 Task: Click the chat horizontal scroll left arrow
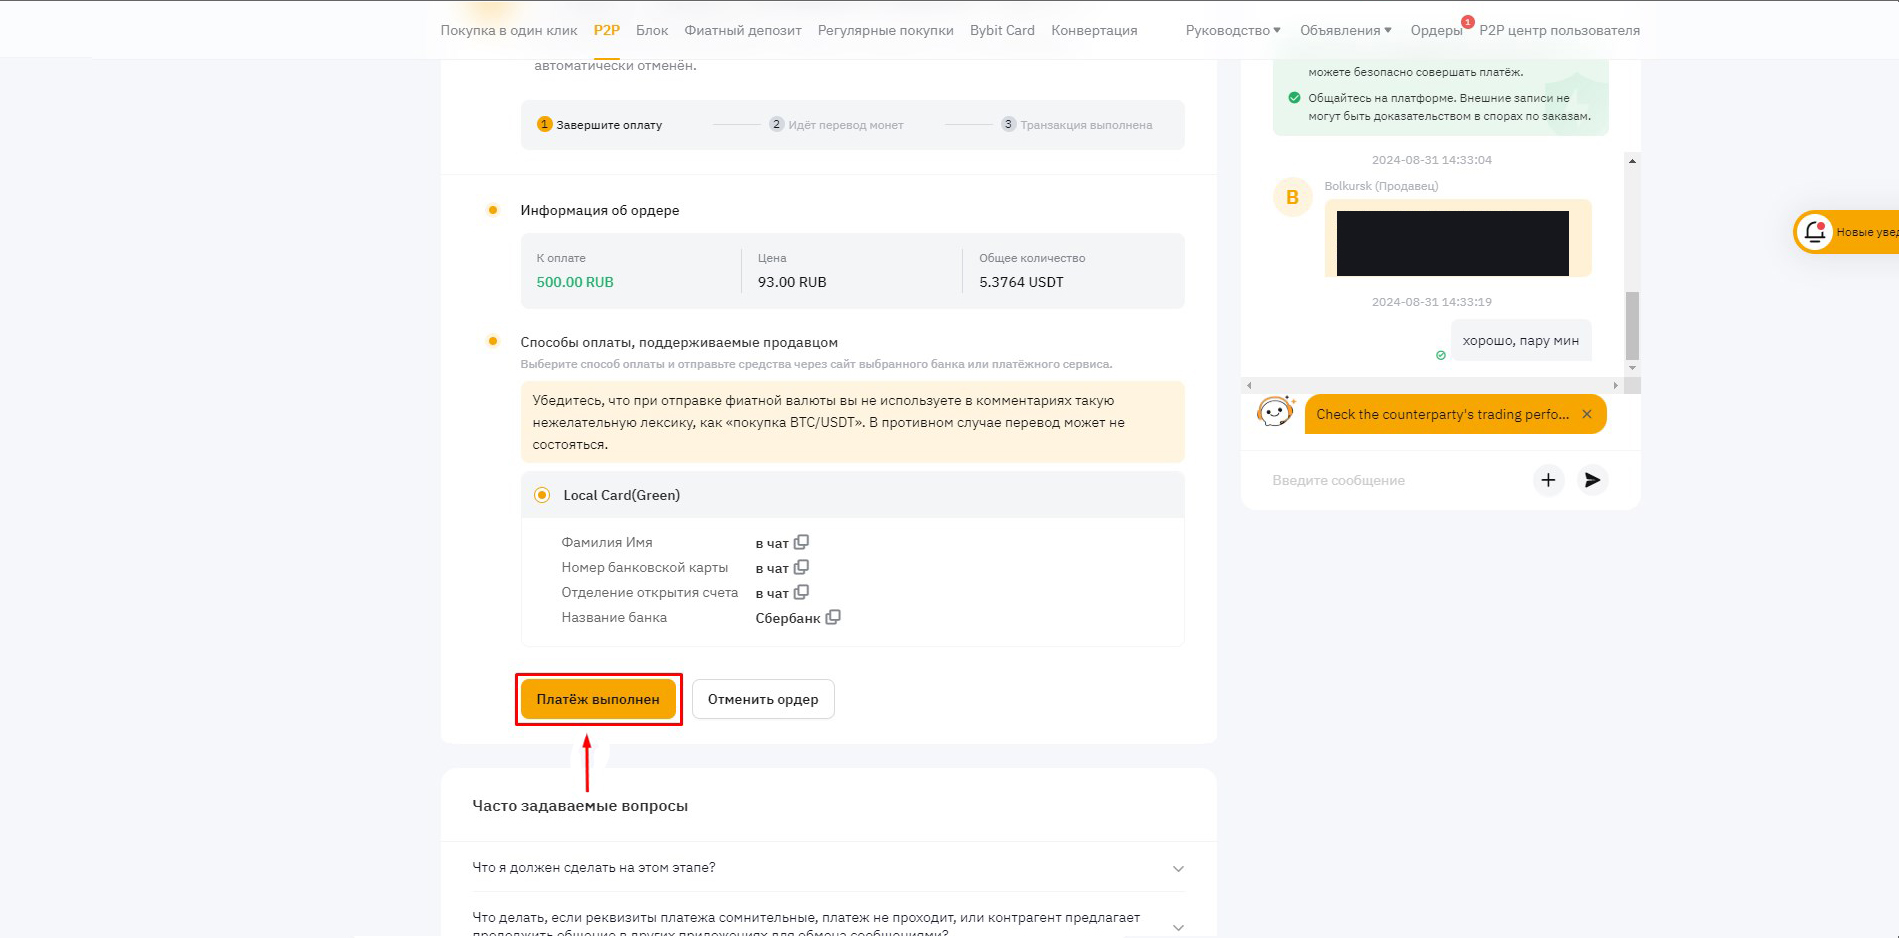tap(1248, 385)
